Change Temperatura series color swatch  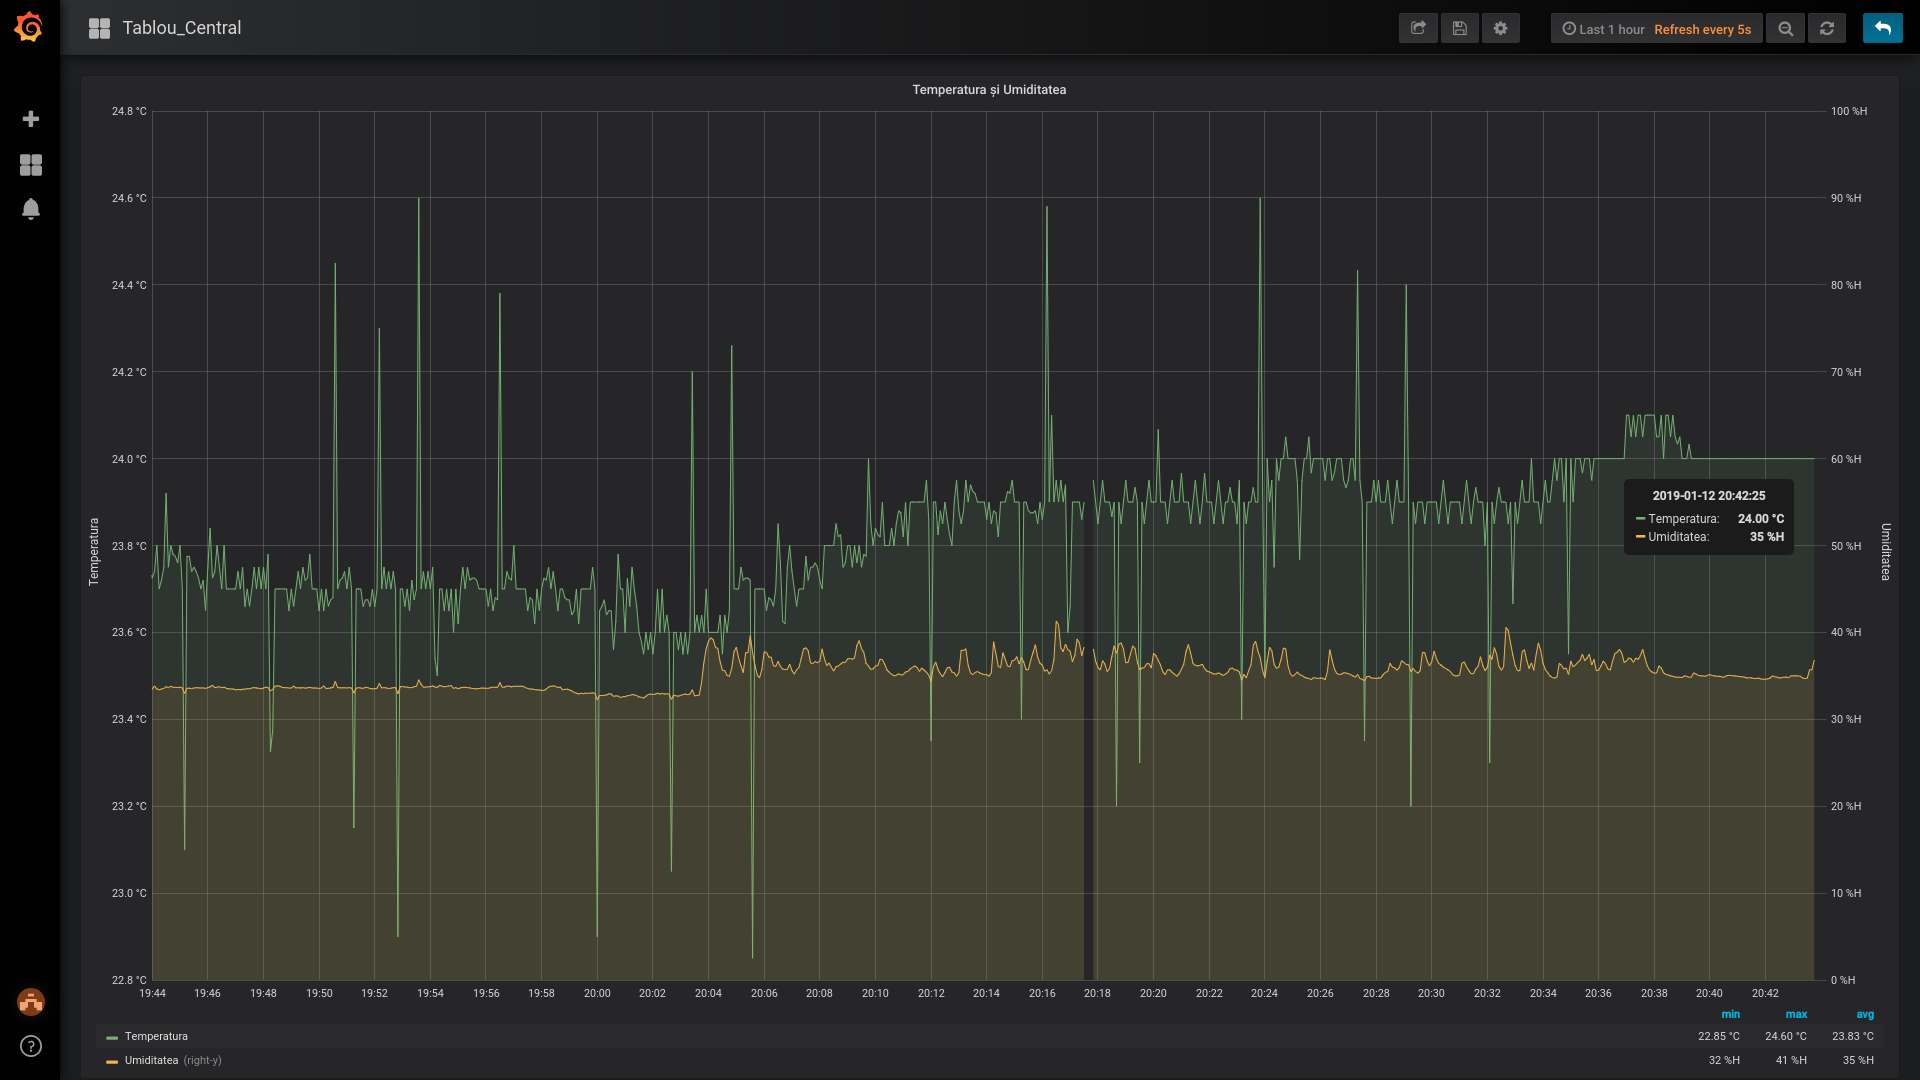(x=112, y=1037)
